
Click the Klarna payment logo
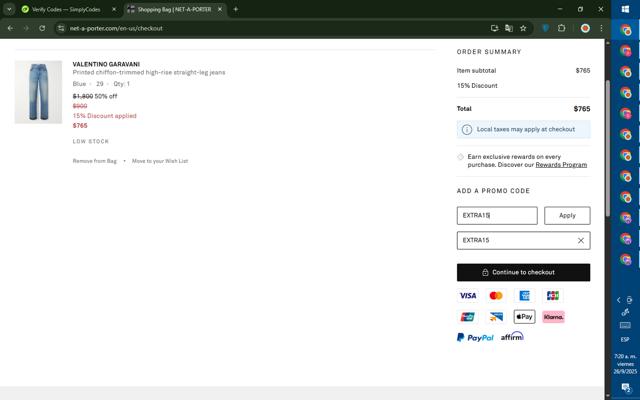coord(553,317)
